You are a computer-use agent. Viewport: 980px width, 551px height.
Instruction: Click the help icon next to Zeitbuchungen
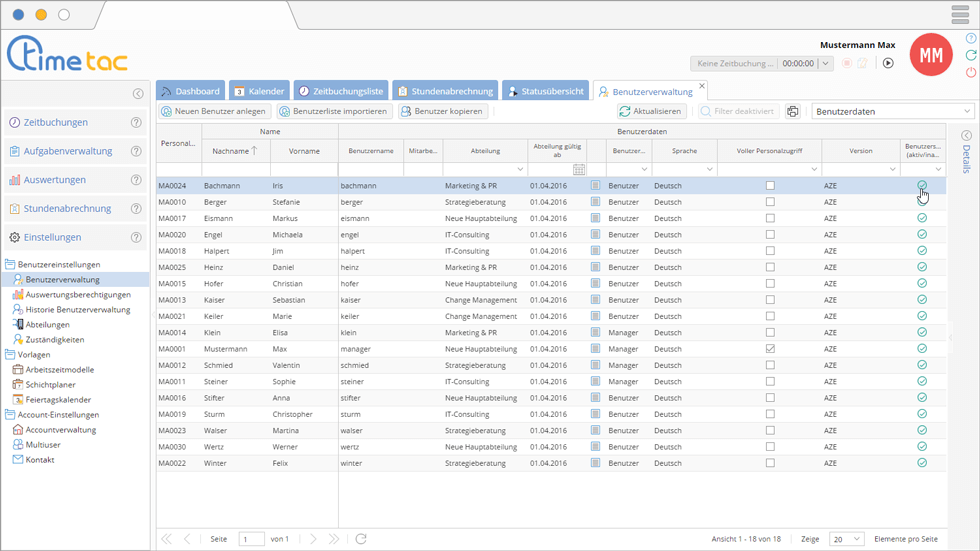coord(136,123)
